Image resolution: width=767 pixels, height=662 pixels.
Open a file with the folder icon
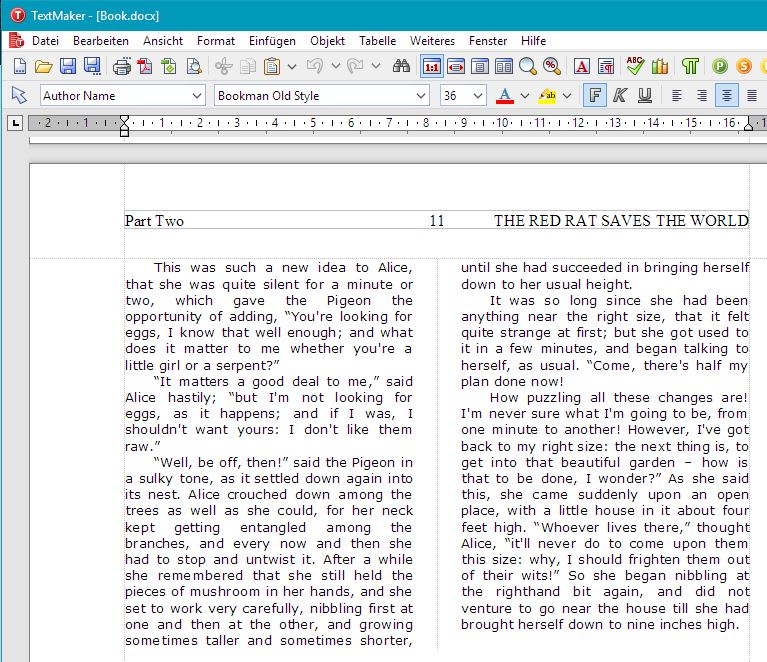44,66
